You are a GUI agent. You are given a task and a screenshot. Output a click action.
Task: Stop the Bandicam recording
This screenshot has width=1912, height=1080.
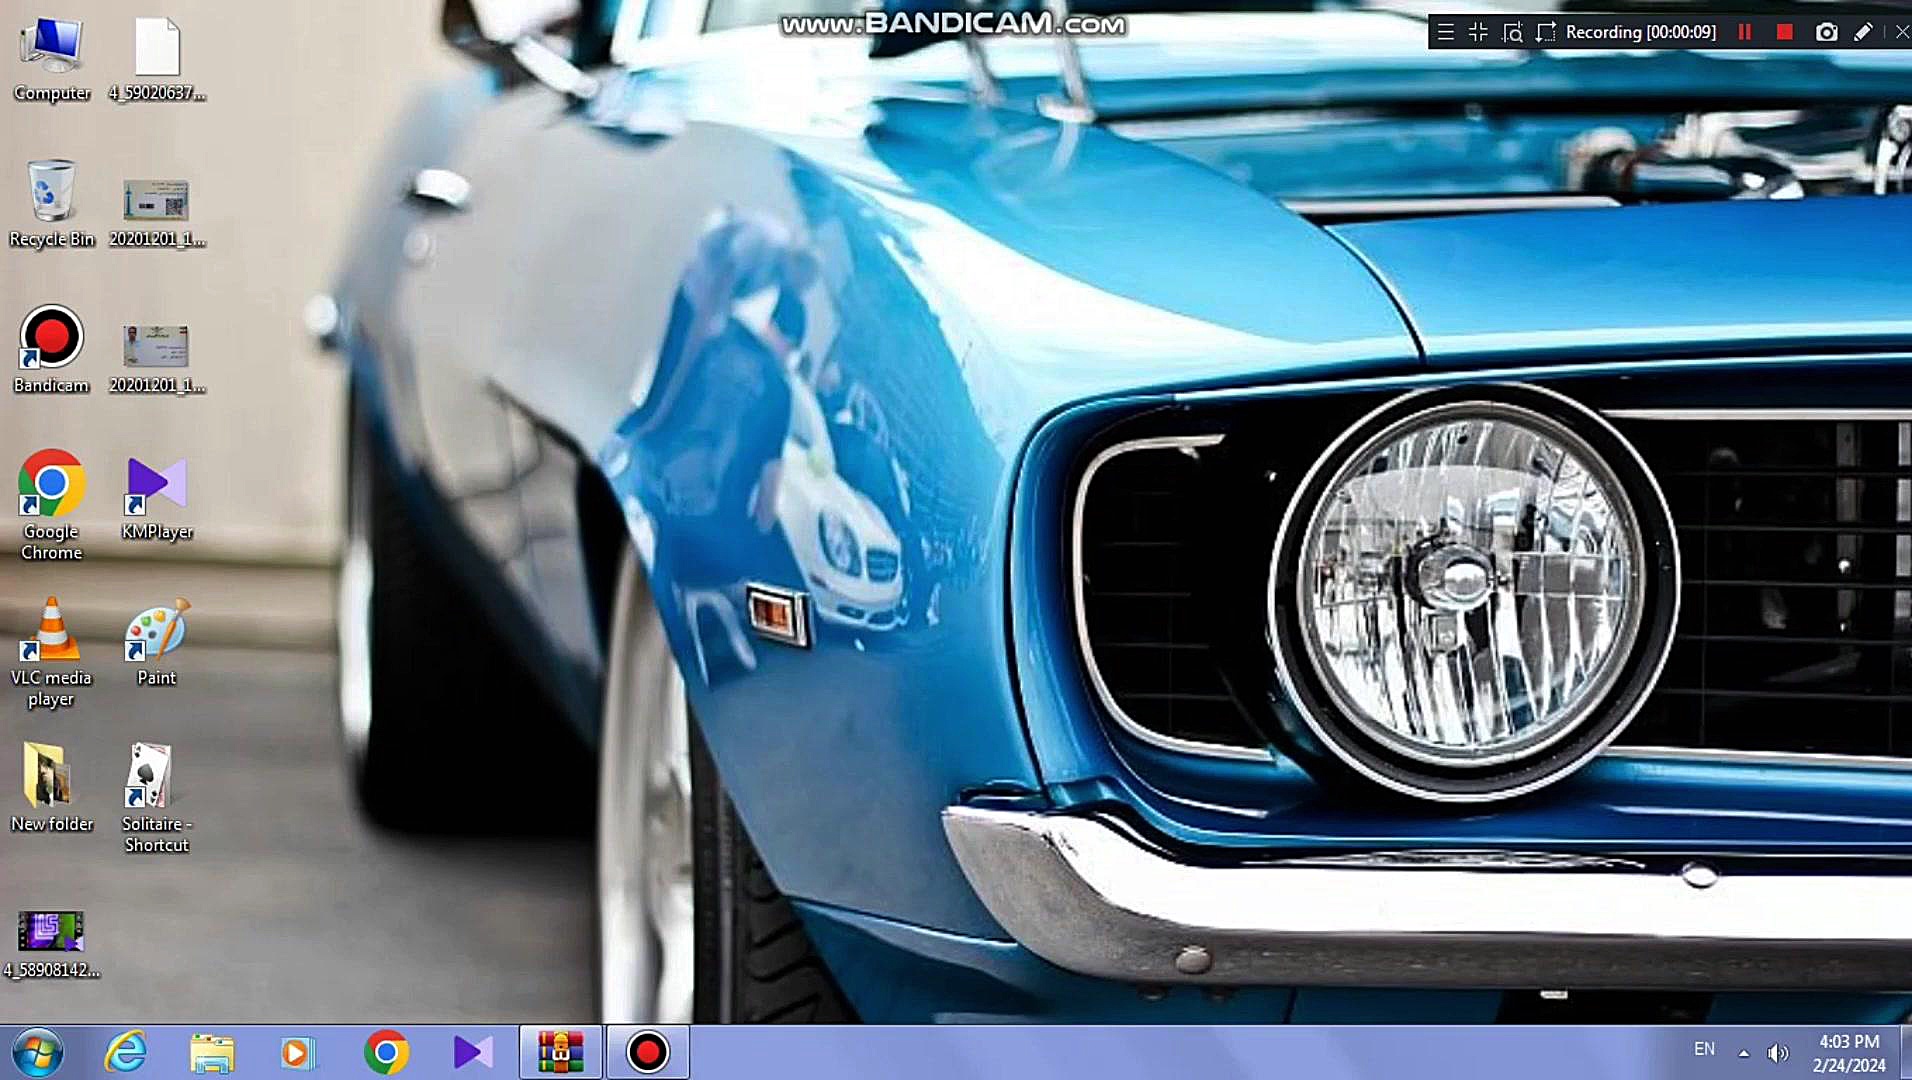click(1784, 32)
